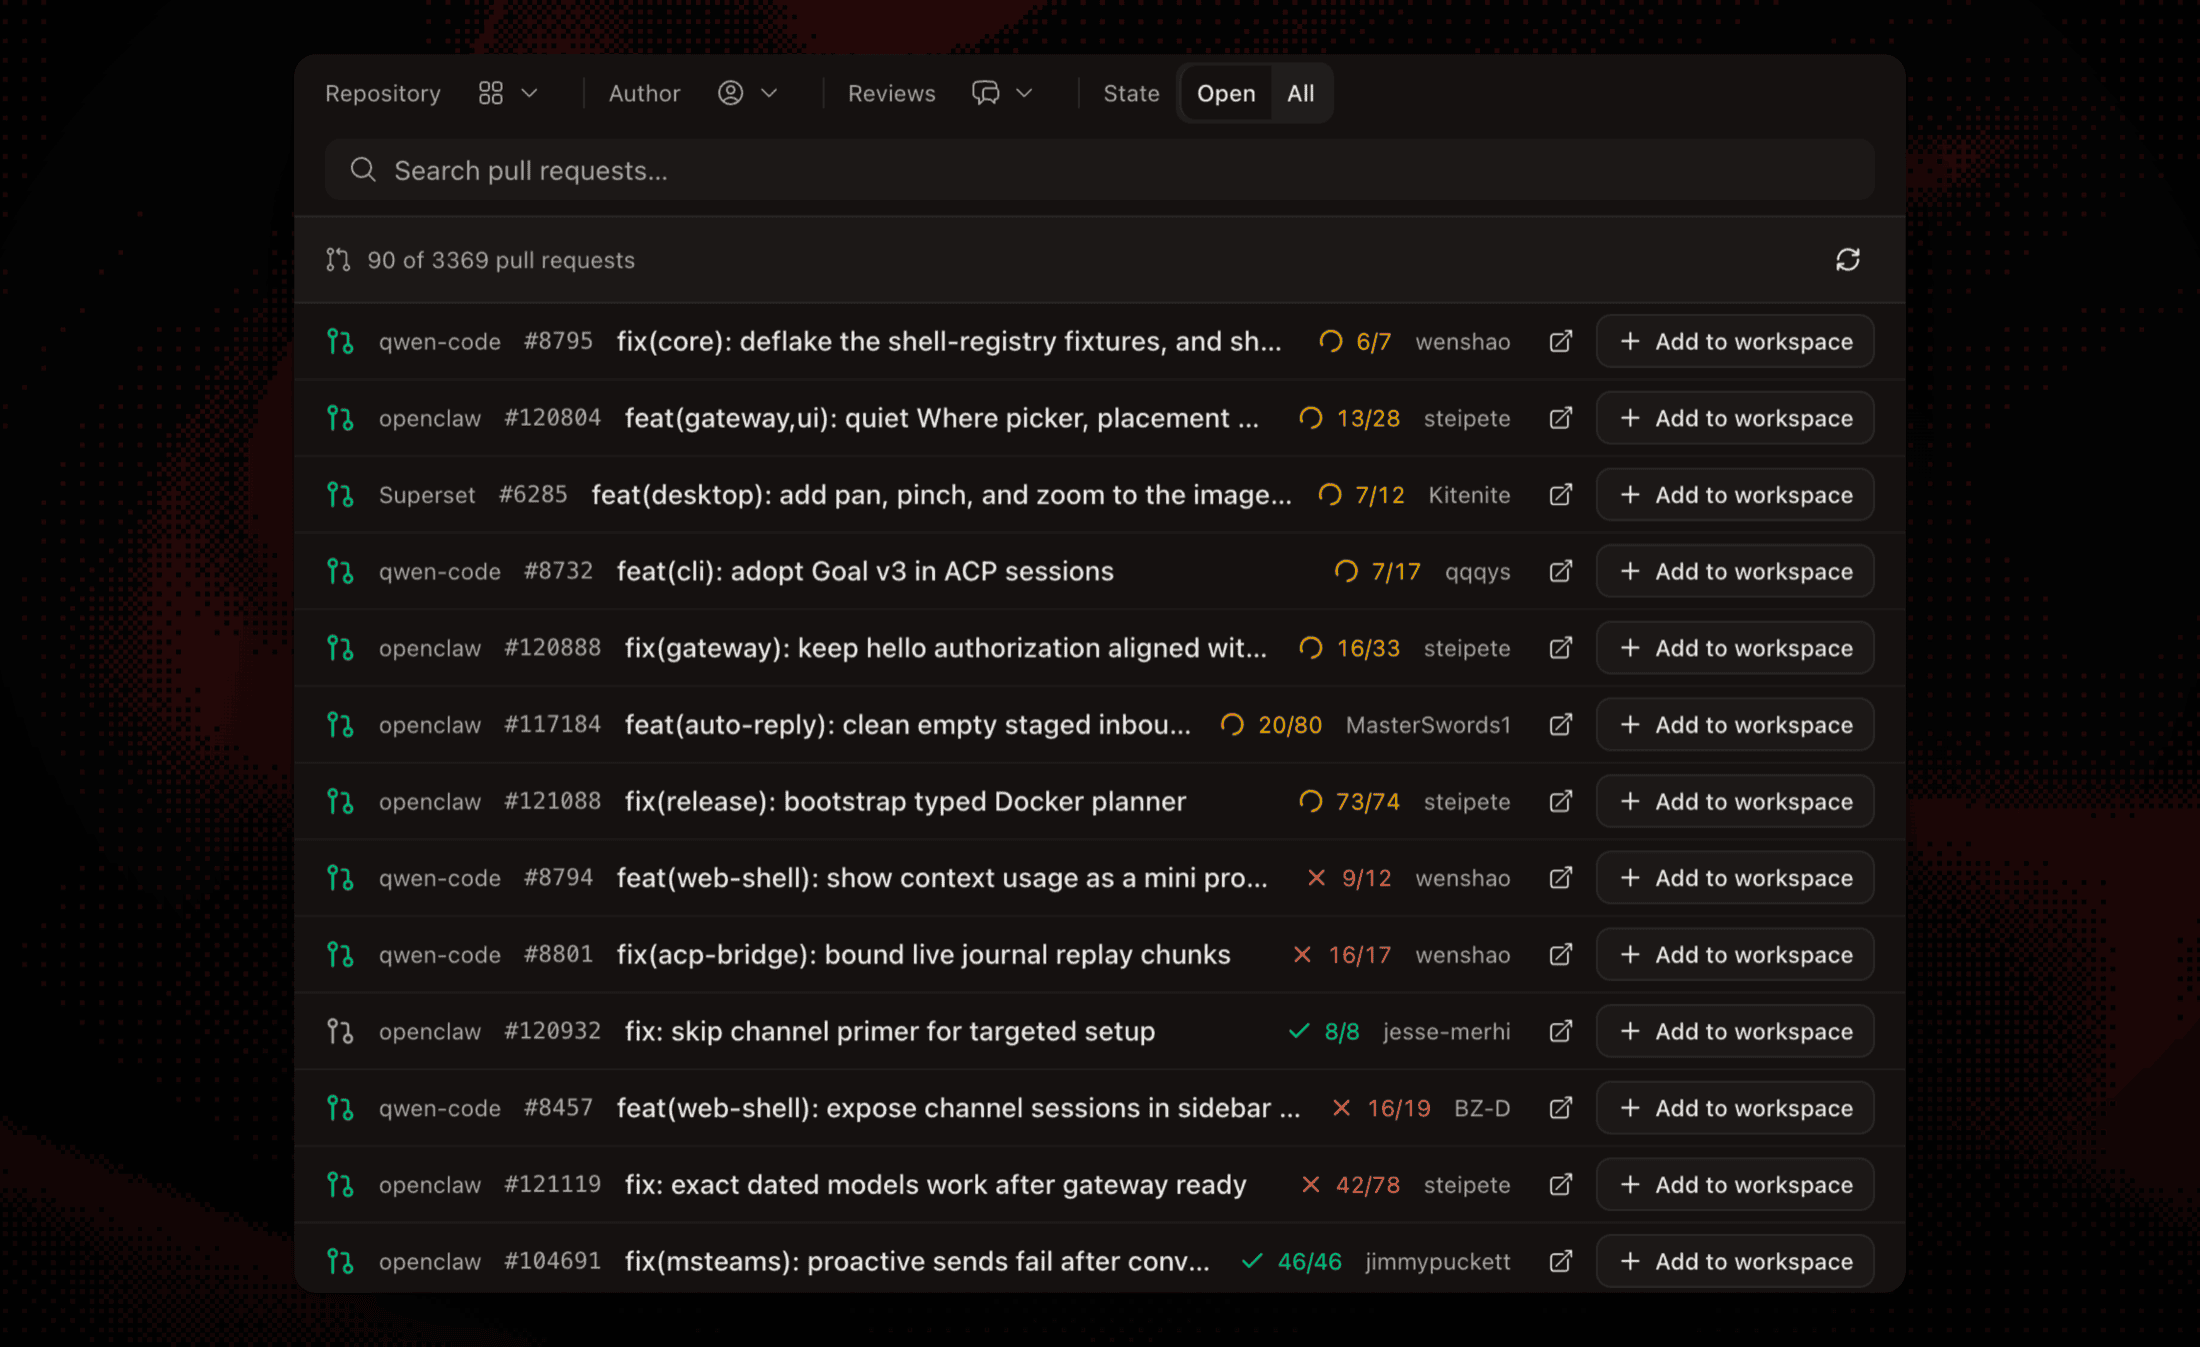Add PR #8457 to workspace

(x=1735, y=1108)
